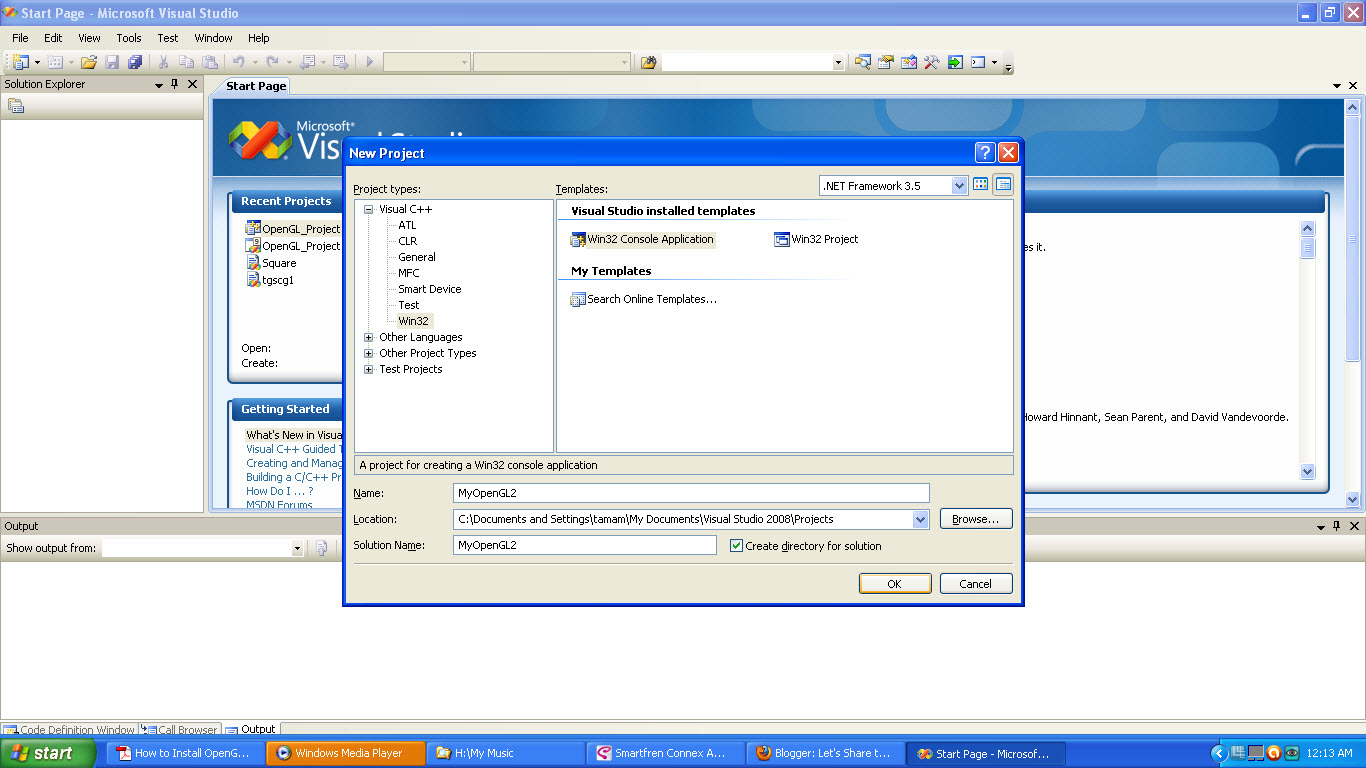Click the Undo arrow in the toolbar
The width and height of the screenshot is (1366, 768).
pos(238,62)
